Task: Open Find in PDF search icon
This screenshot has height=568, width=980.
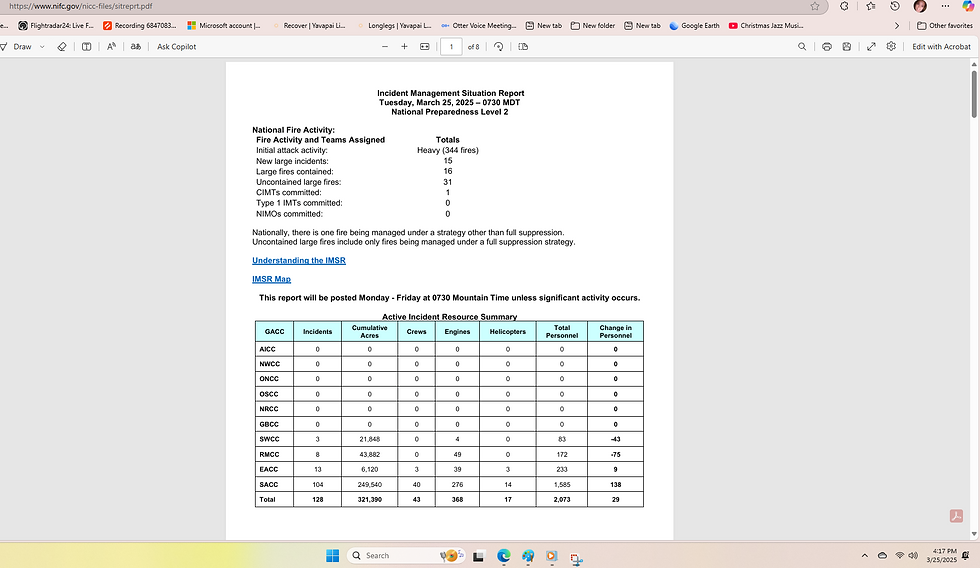Action: [802, 47]
